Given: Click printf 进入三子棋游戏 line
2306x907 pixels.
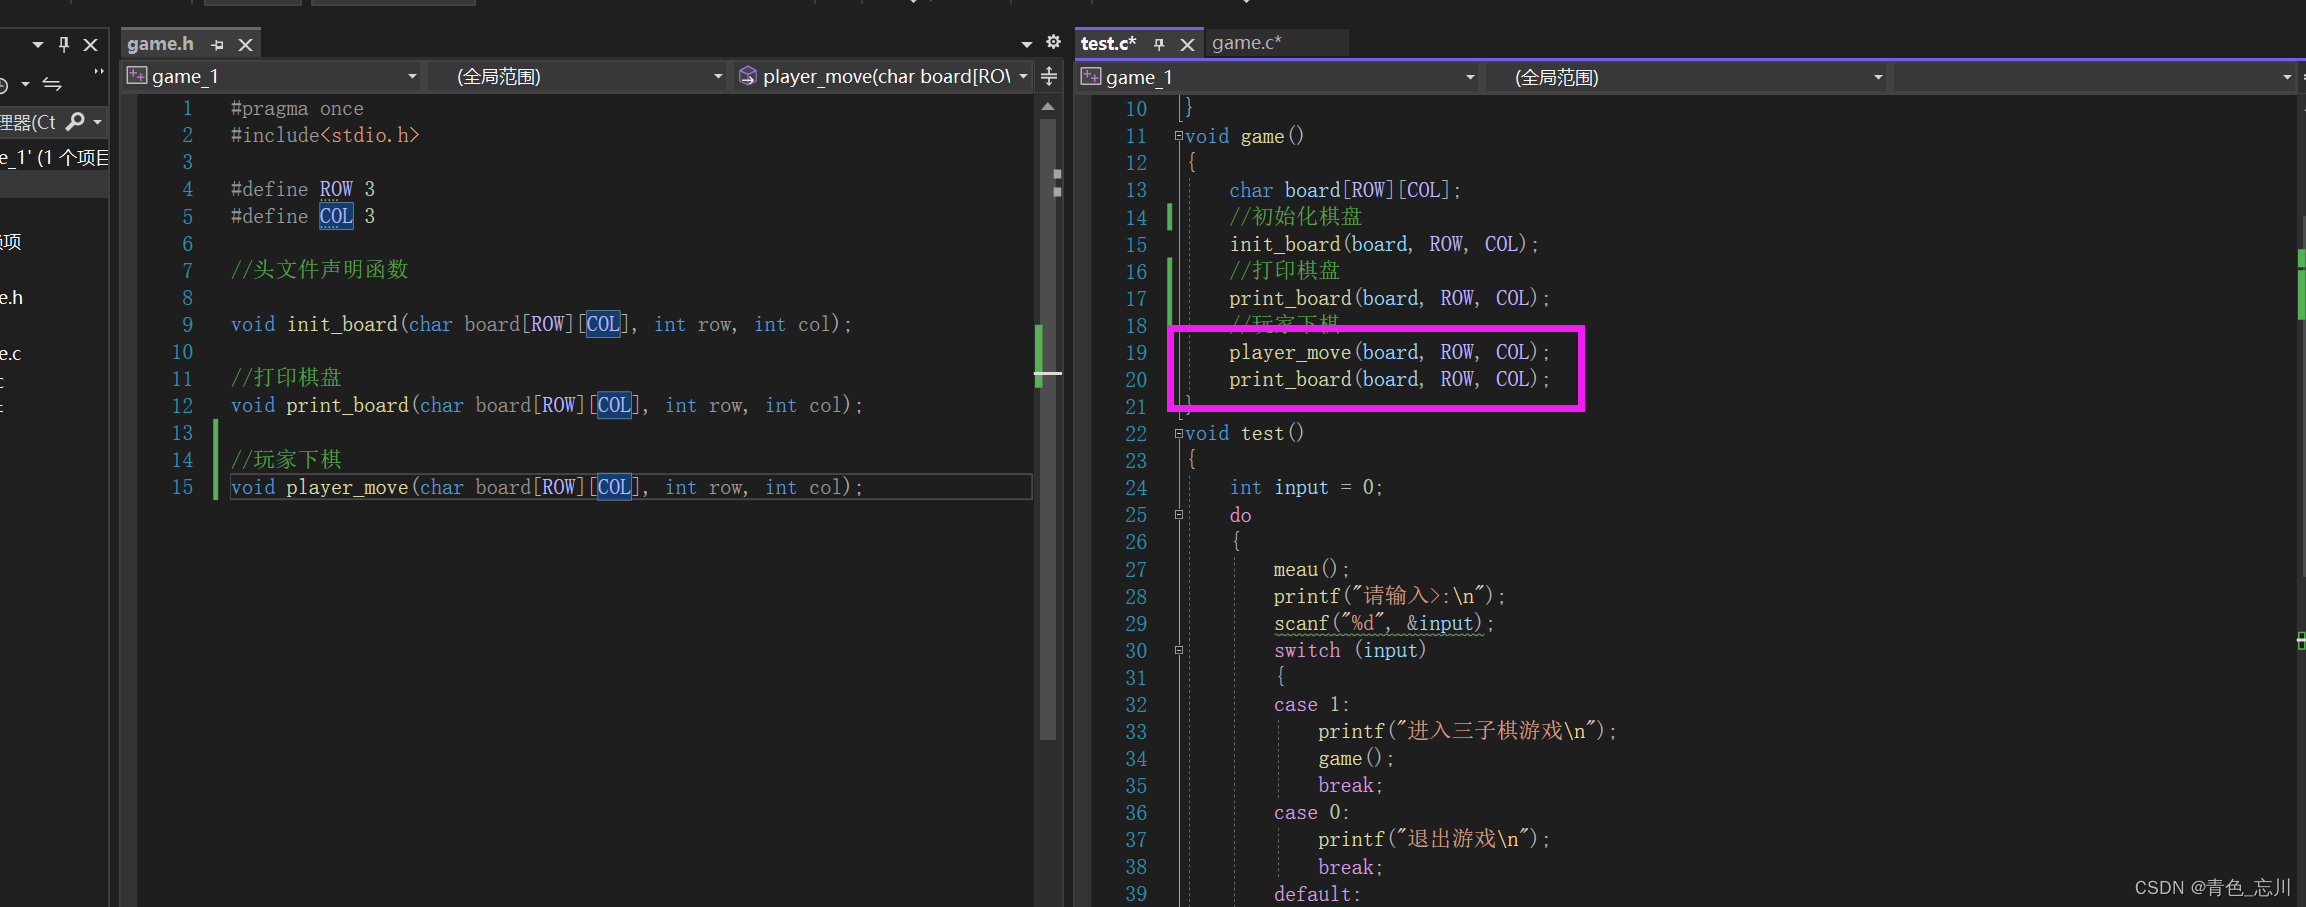Looking at the screenshot, I should tap(1467, 731).
